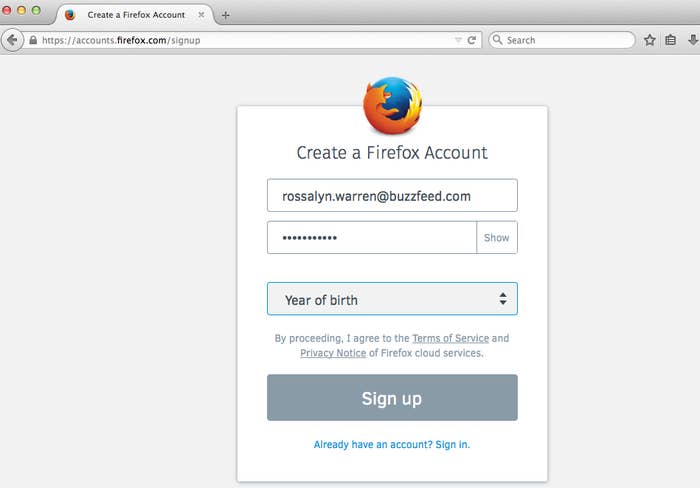
Task: Click the email address input field
Action: tap(392, 196)
